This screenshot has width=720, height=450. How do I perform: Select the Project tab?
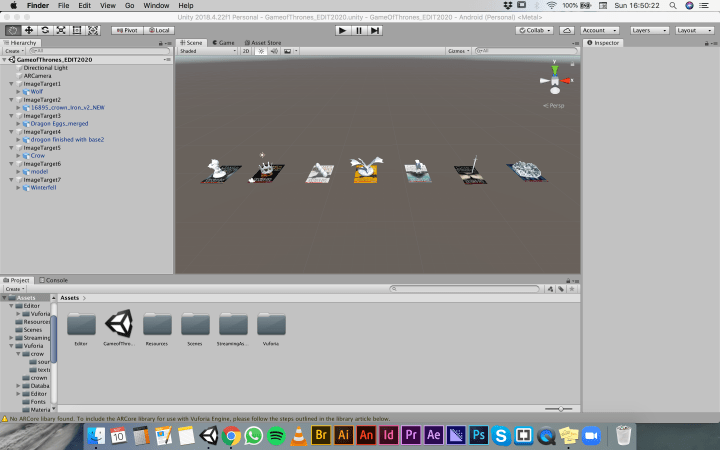[17, 280]
